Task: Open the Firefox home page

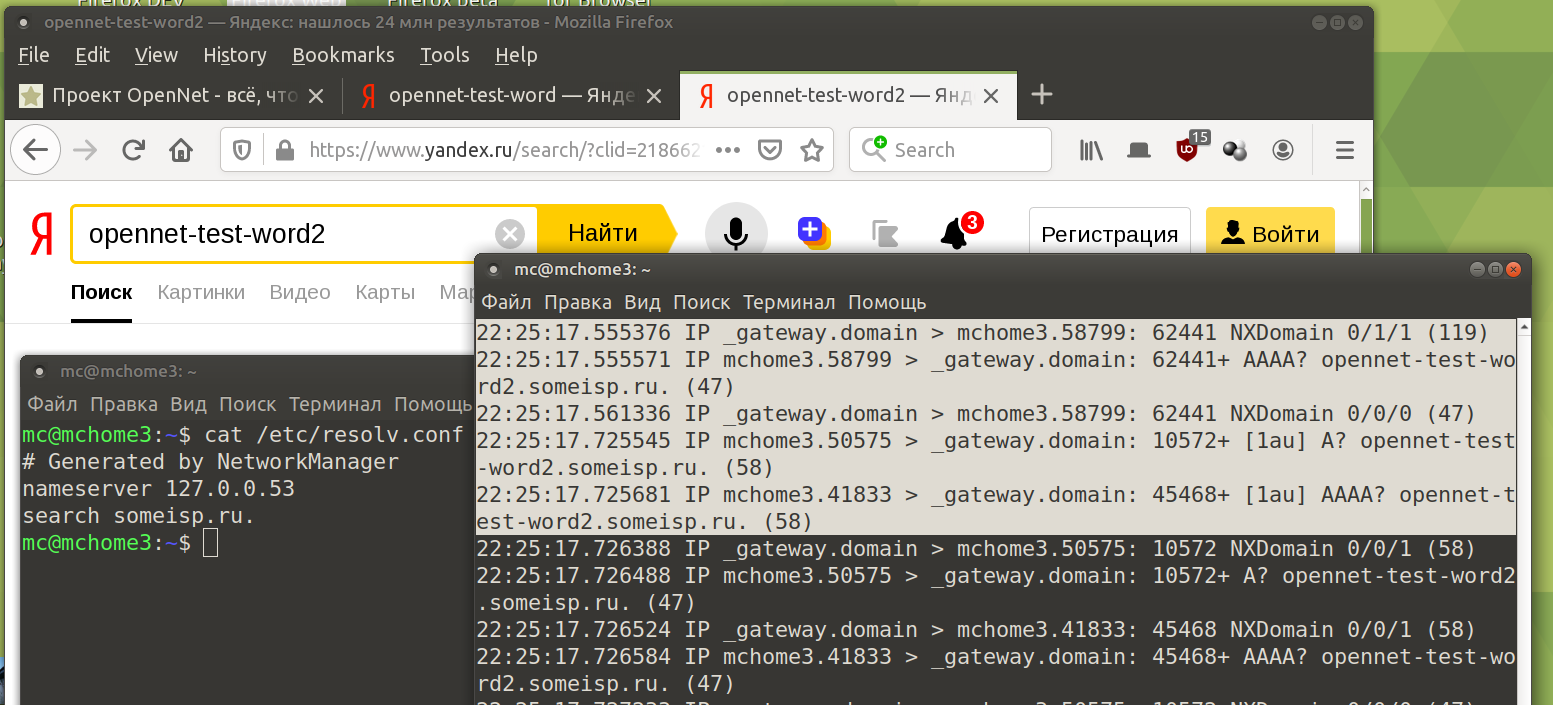Action: point(181,150)
